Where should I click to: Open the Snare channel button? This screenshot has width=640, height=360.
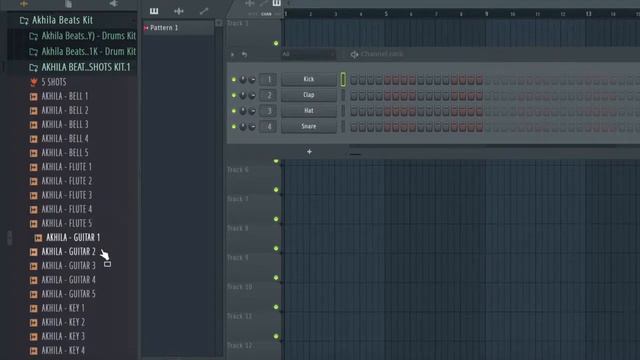tap(309, 126)
